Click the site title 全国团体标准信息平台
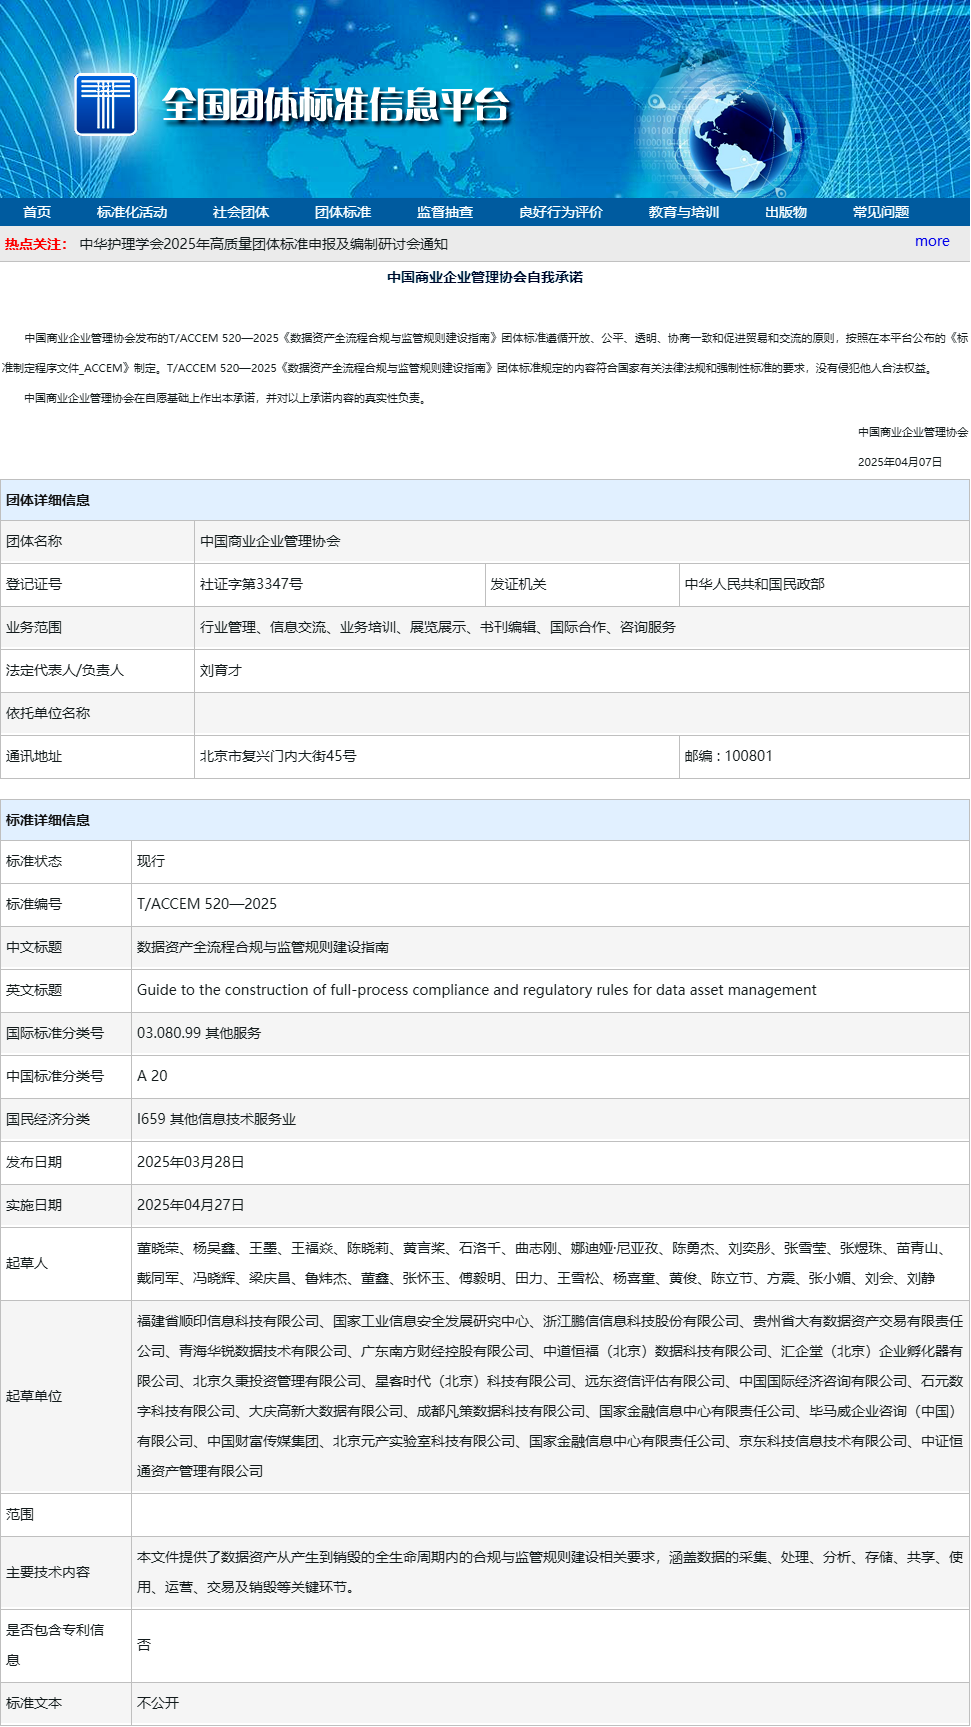The image size is (971, 1727). coord(336,105)
